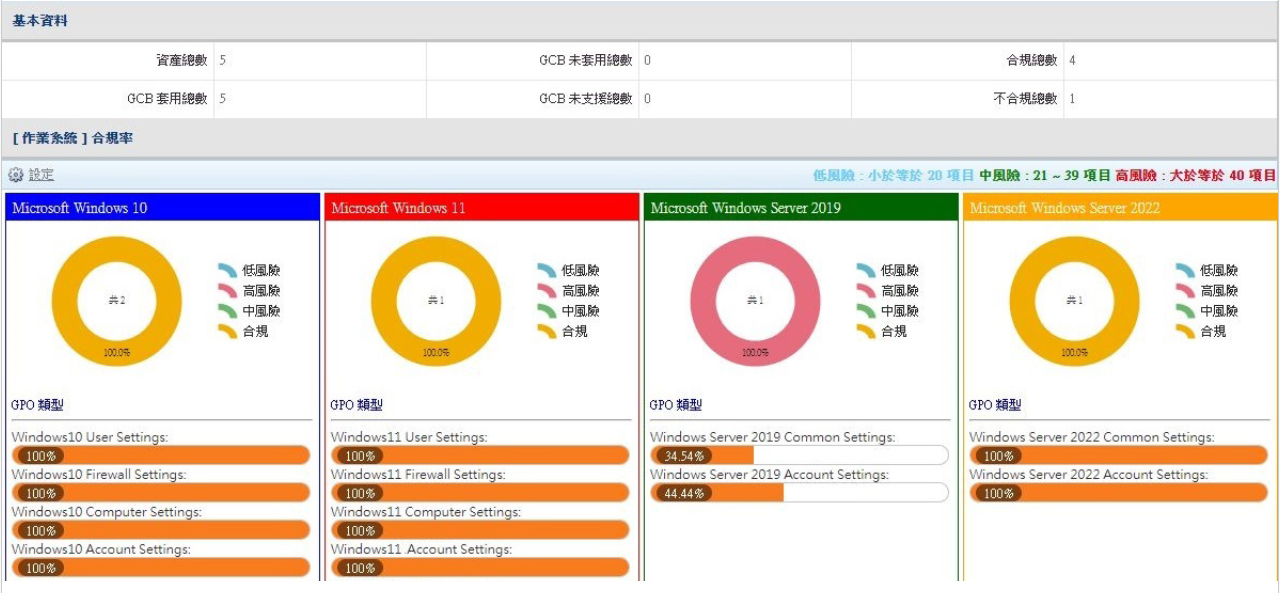
Task: Click the GPO 類型 heading in Server 2019 card
Action: (675, 405)
